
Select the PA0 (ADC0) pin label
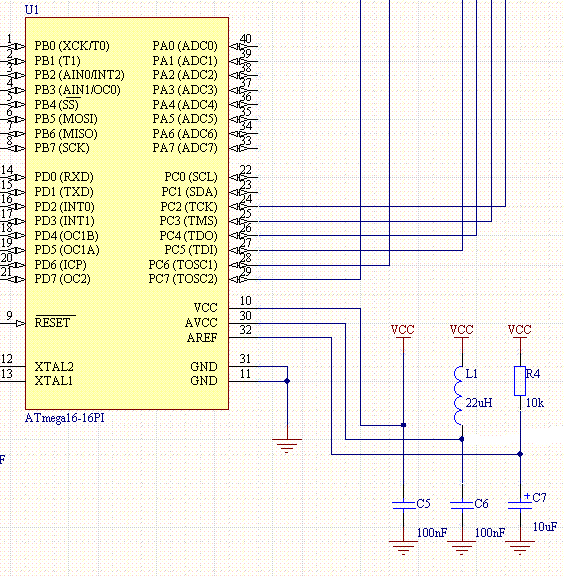coord(185,46)
